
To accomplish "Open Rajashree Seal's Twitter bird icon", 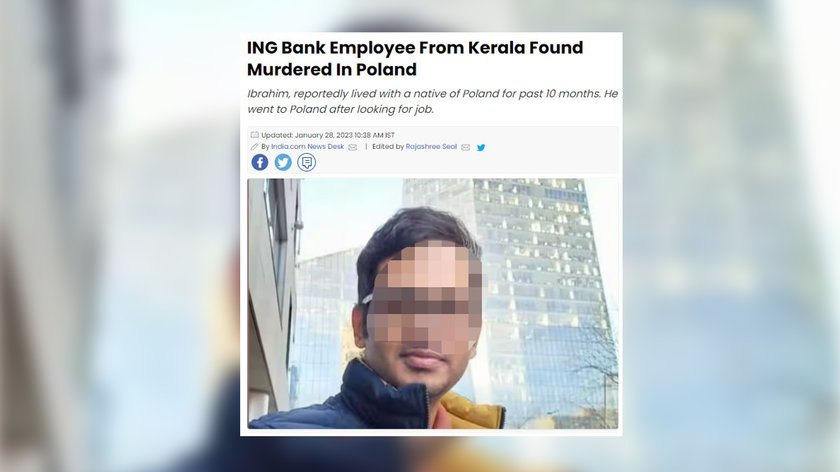I will pyautogui.click(x=481, y=147).
